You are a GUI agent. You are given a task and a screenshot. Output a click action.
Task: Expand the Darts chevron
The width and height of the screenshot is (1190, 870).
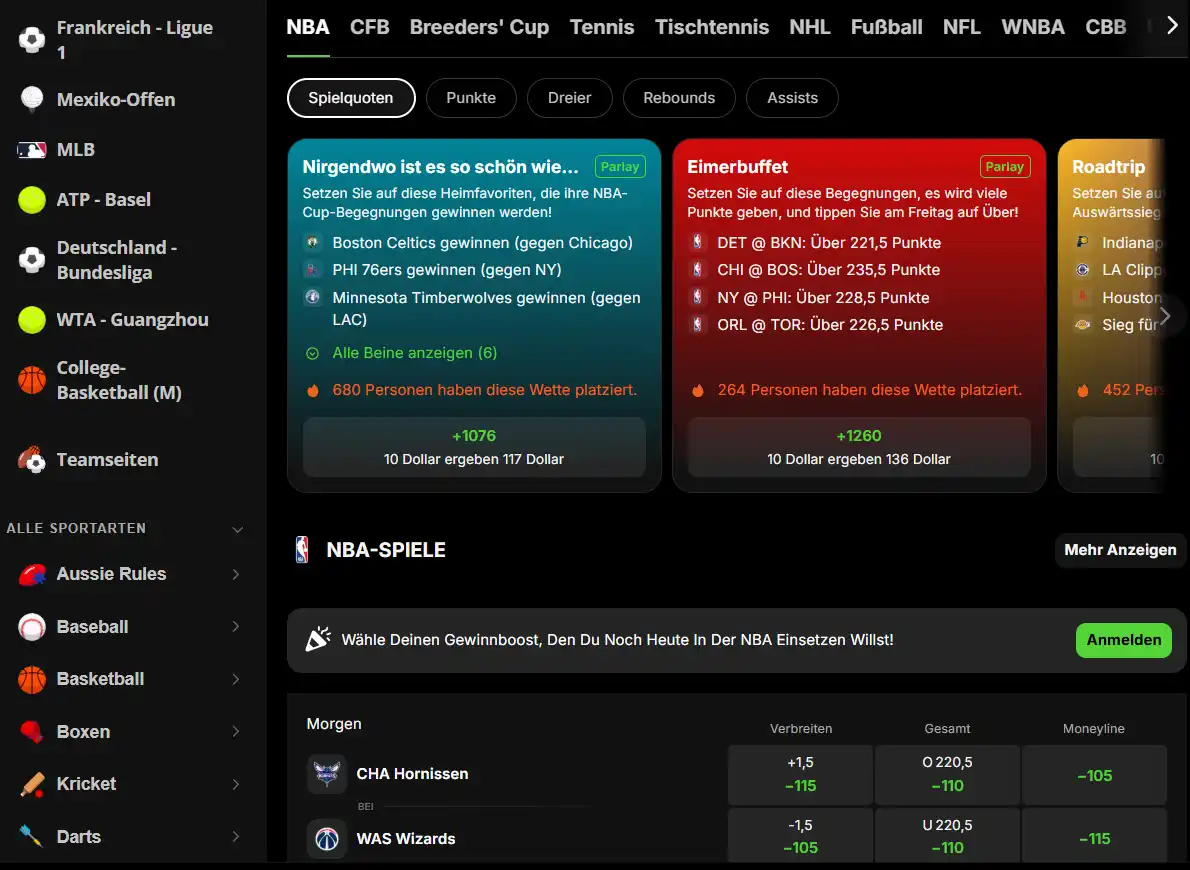pyautogui.click(x=236, y=836)
